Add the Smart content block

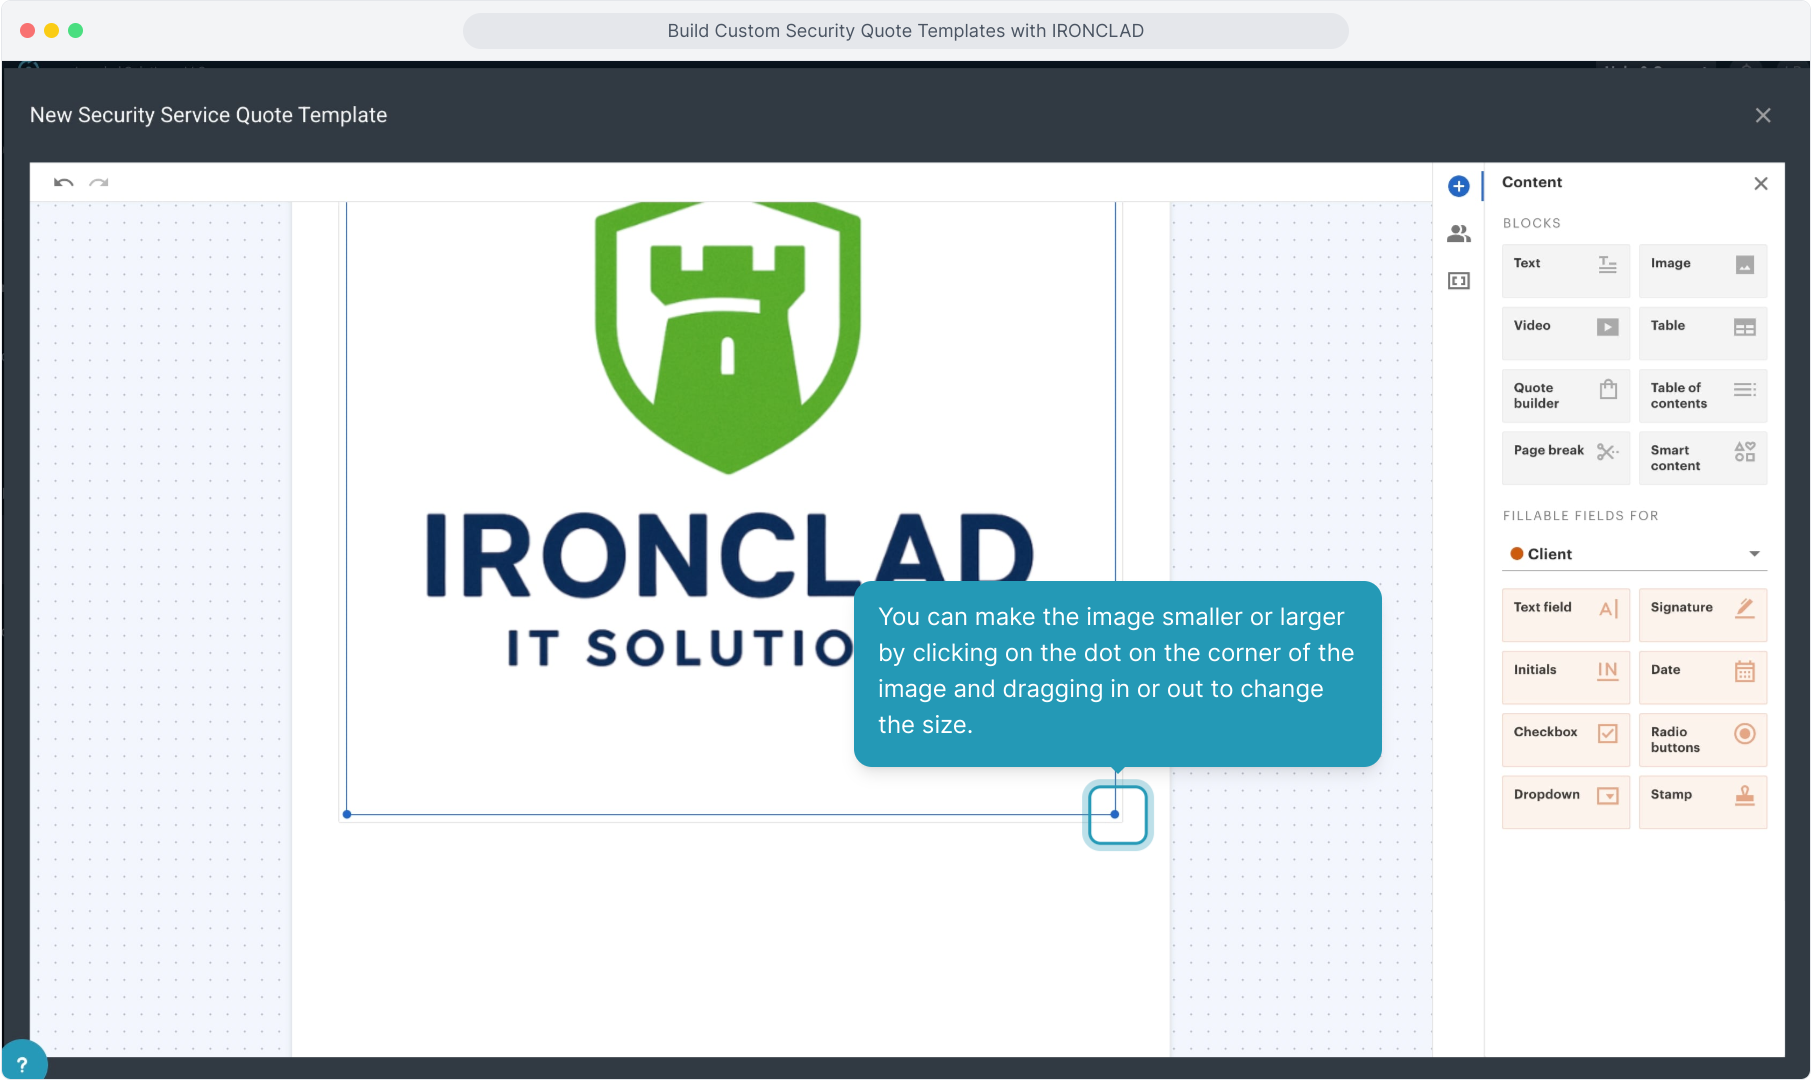point(1702,457)
